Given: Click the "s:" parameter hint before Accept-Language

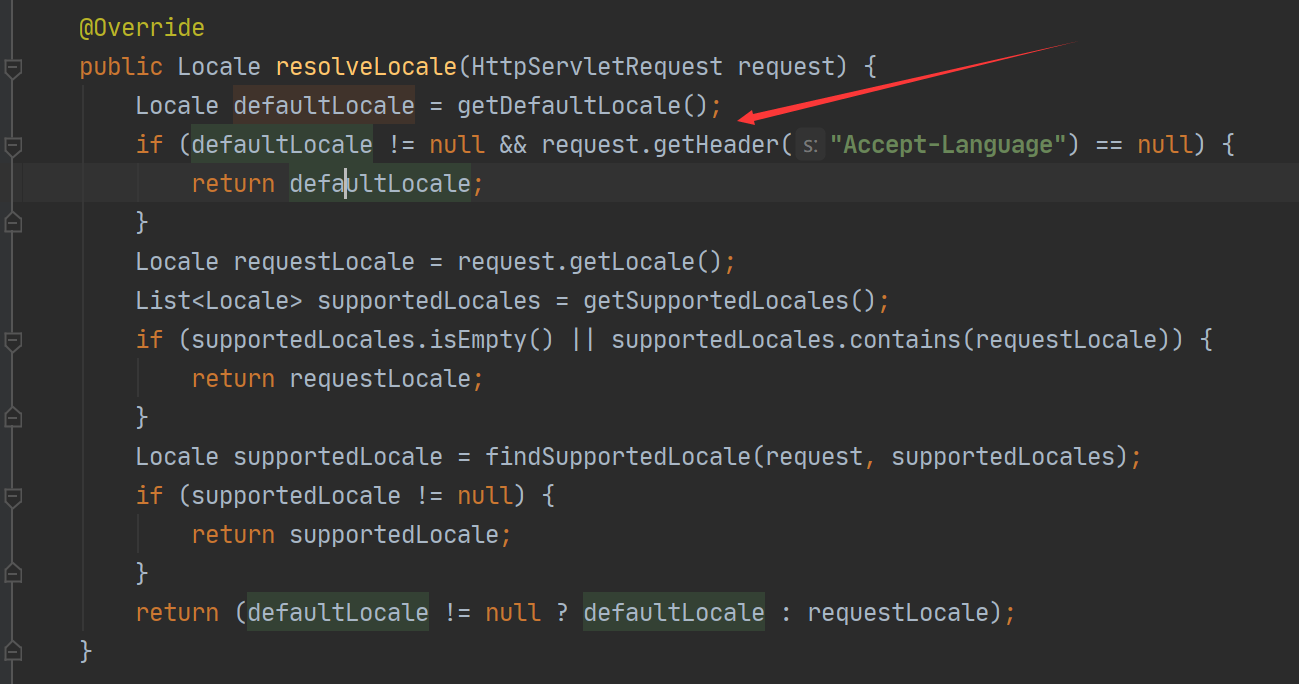Looking at the screenshot, I should pos(810,145).
